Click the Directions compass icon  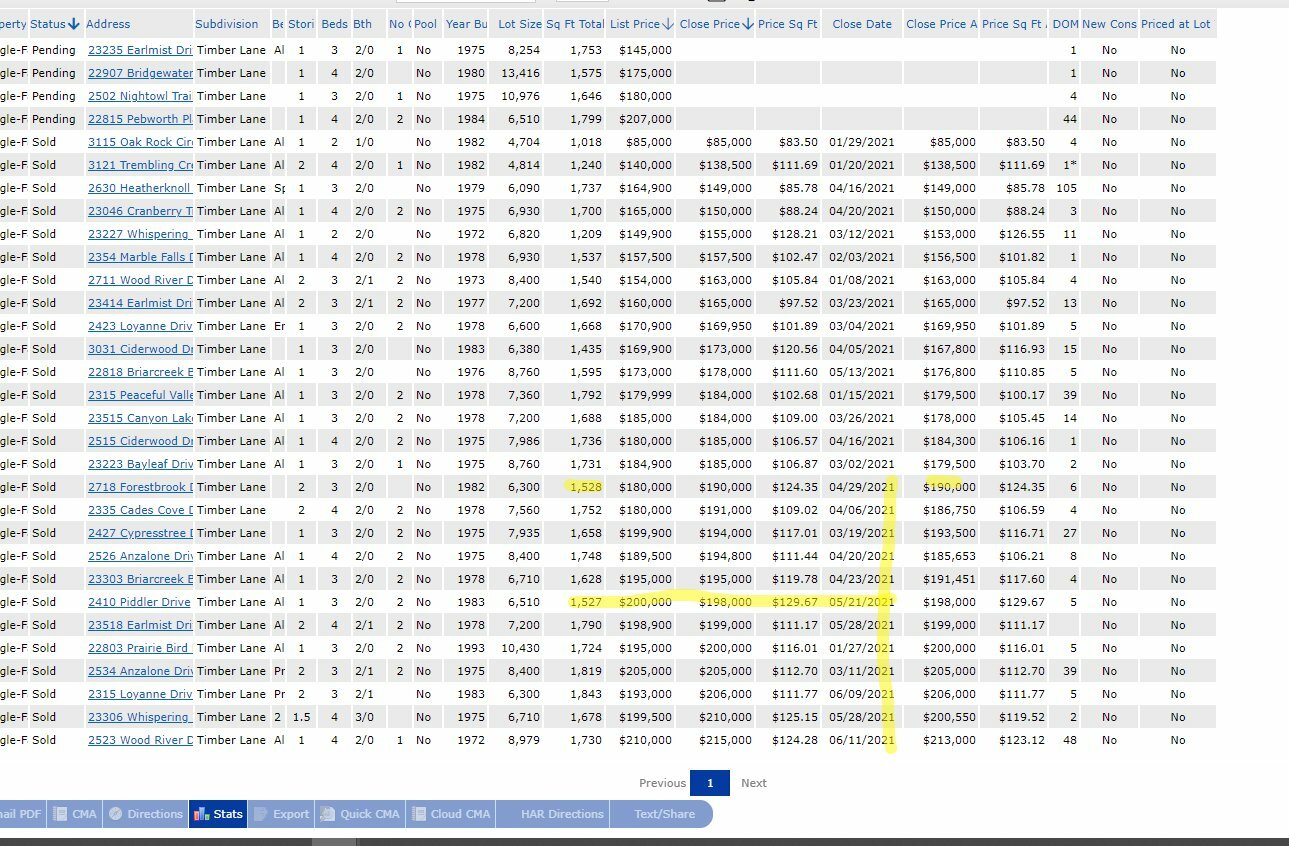tap(116, 814)
